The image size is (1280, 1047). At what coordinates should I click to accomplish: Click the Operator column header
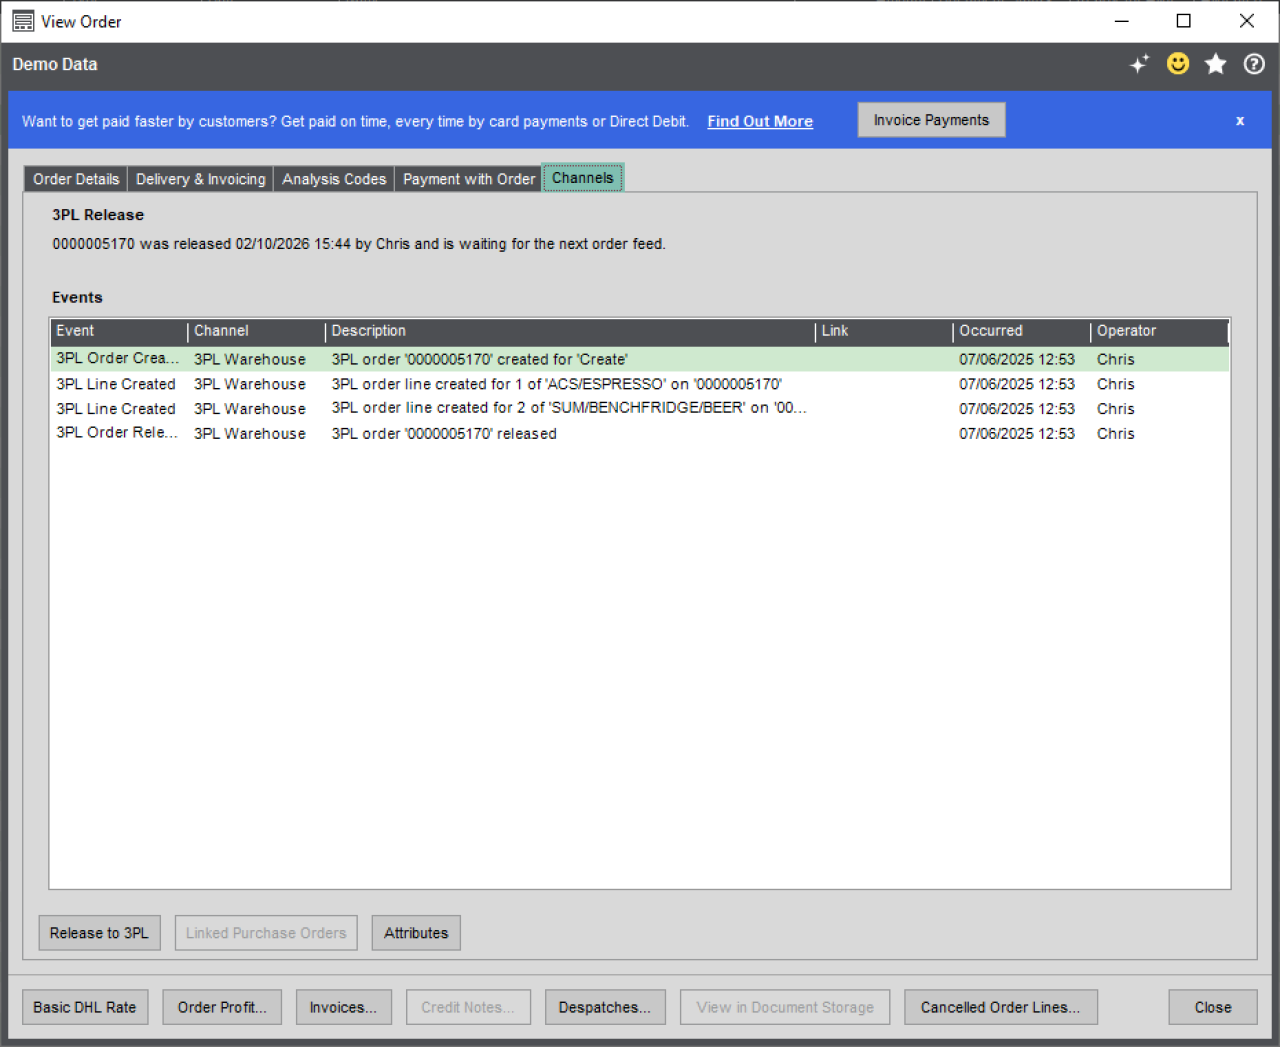click(x=1158, y=331)
